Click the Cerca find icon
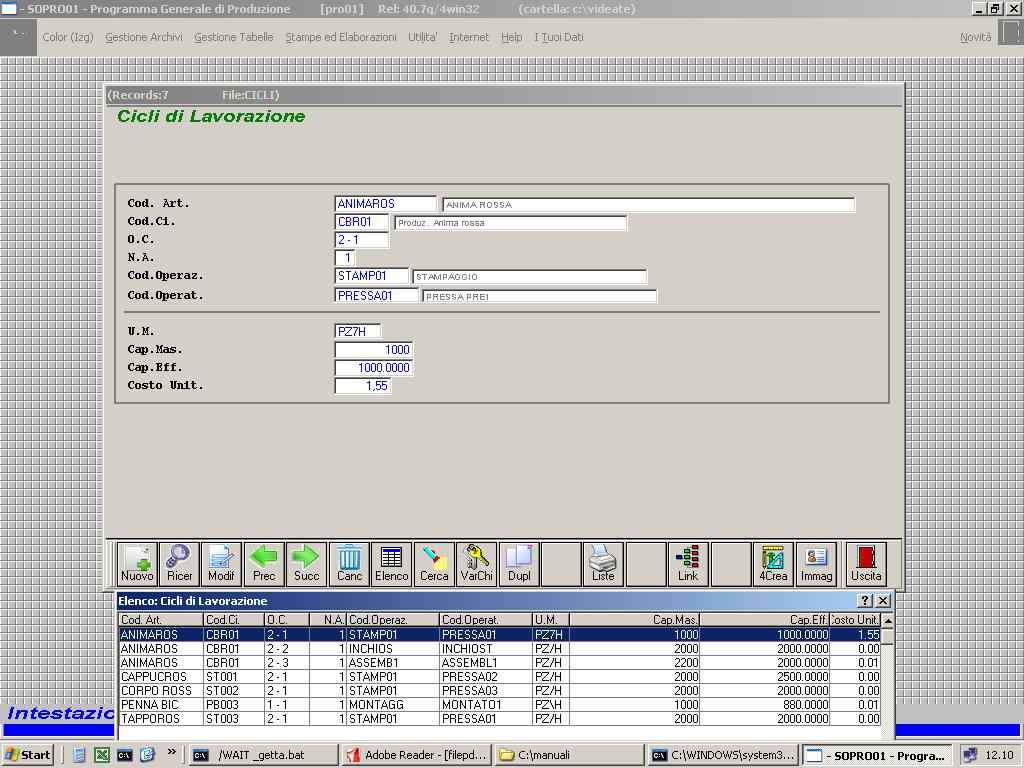This screenshot has width=1024, height=768. (x=434, y=564)
